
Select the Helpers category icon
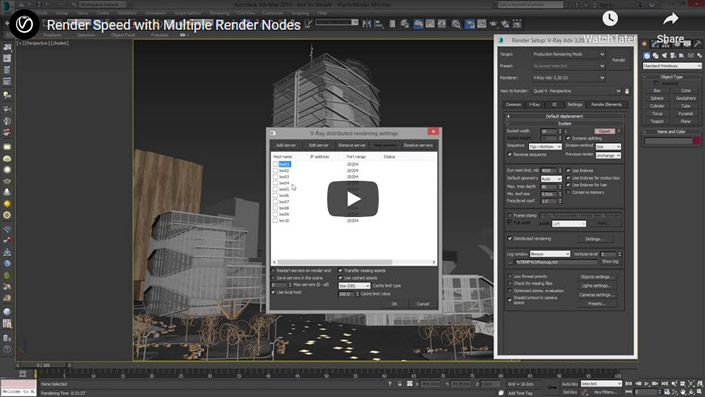point(682,55)
